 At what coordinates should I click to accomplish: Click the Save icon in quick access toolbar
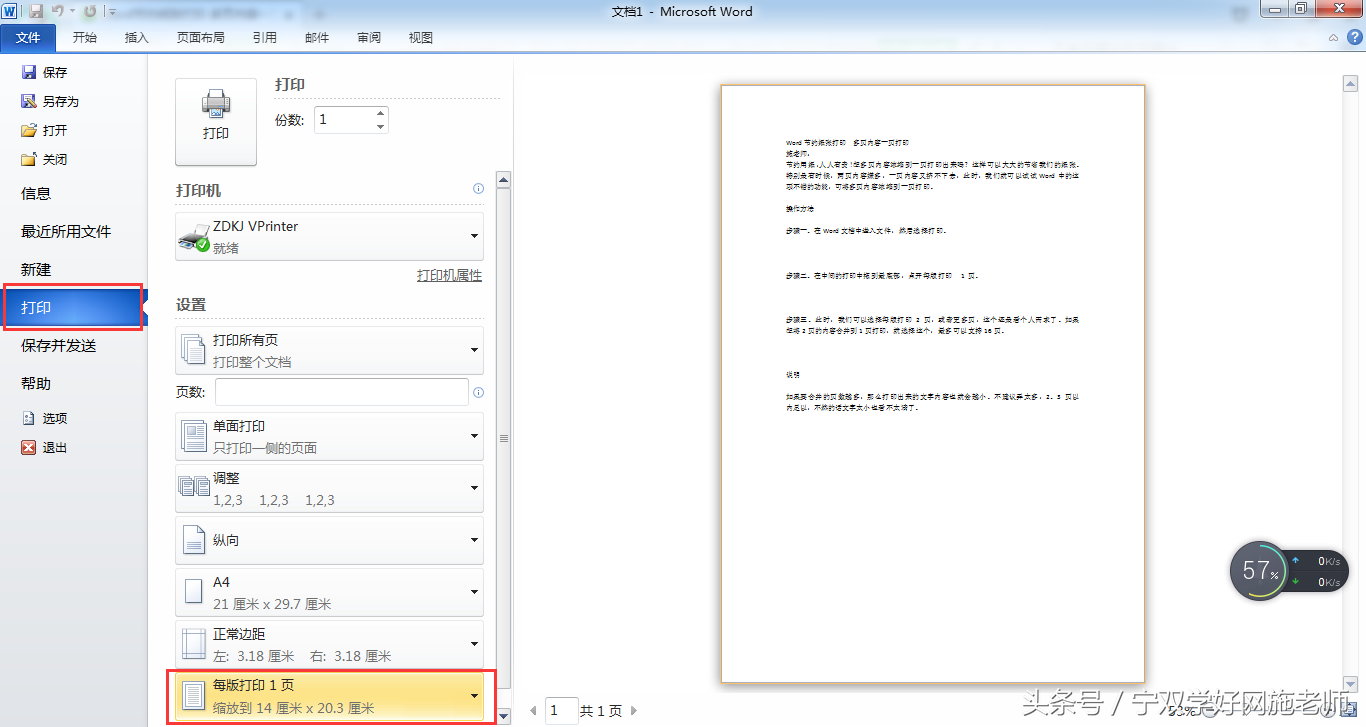(x=36, y=11)
